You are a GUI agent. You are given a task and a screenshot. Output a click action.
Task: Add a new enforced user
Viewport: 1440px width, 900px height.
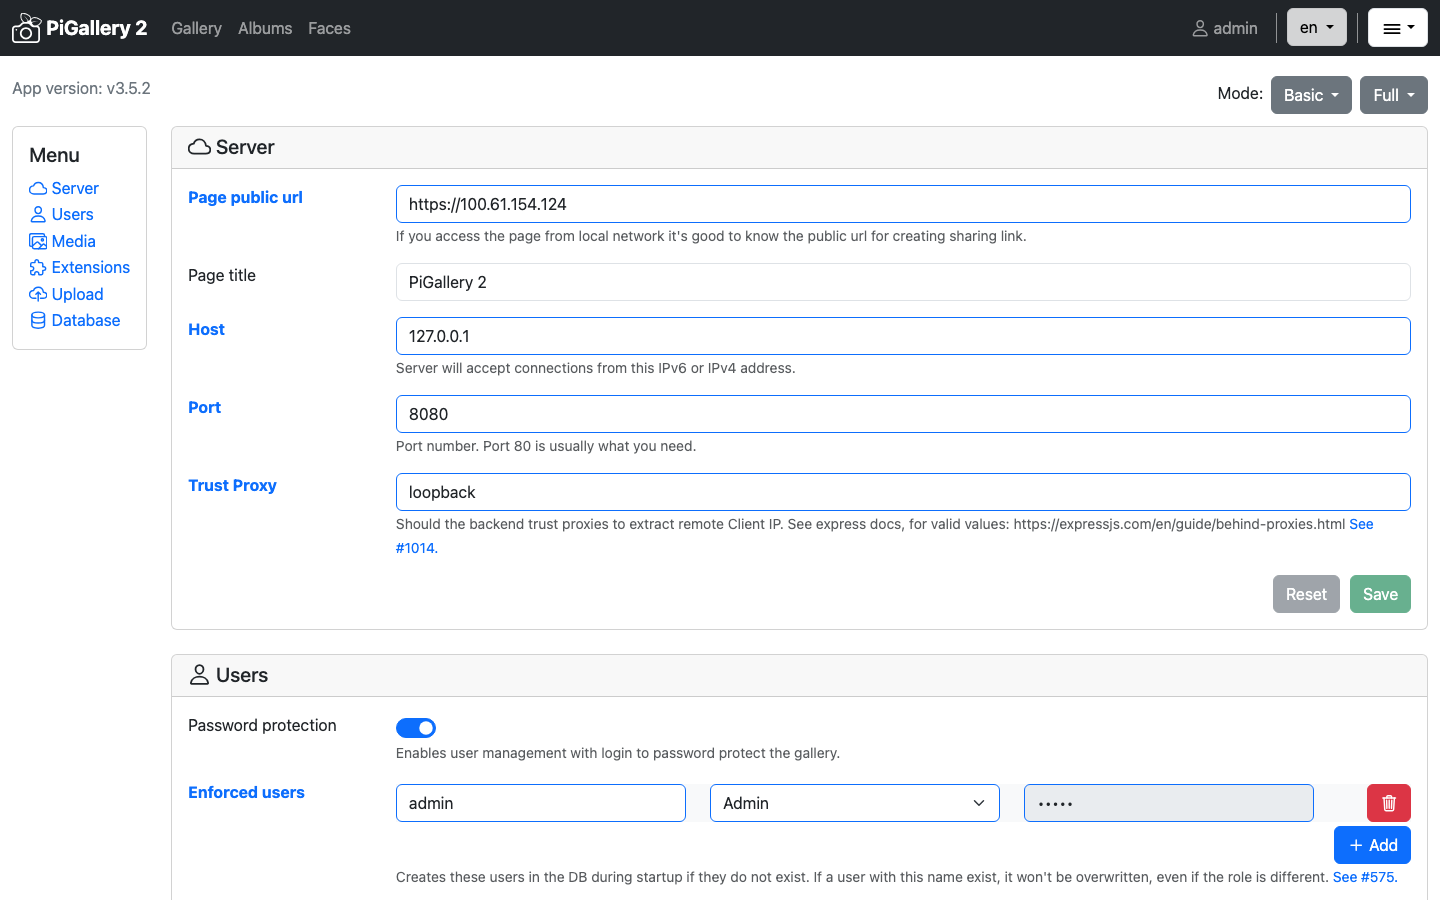(x=1372, y=845)
